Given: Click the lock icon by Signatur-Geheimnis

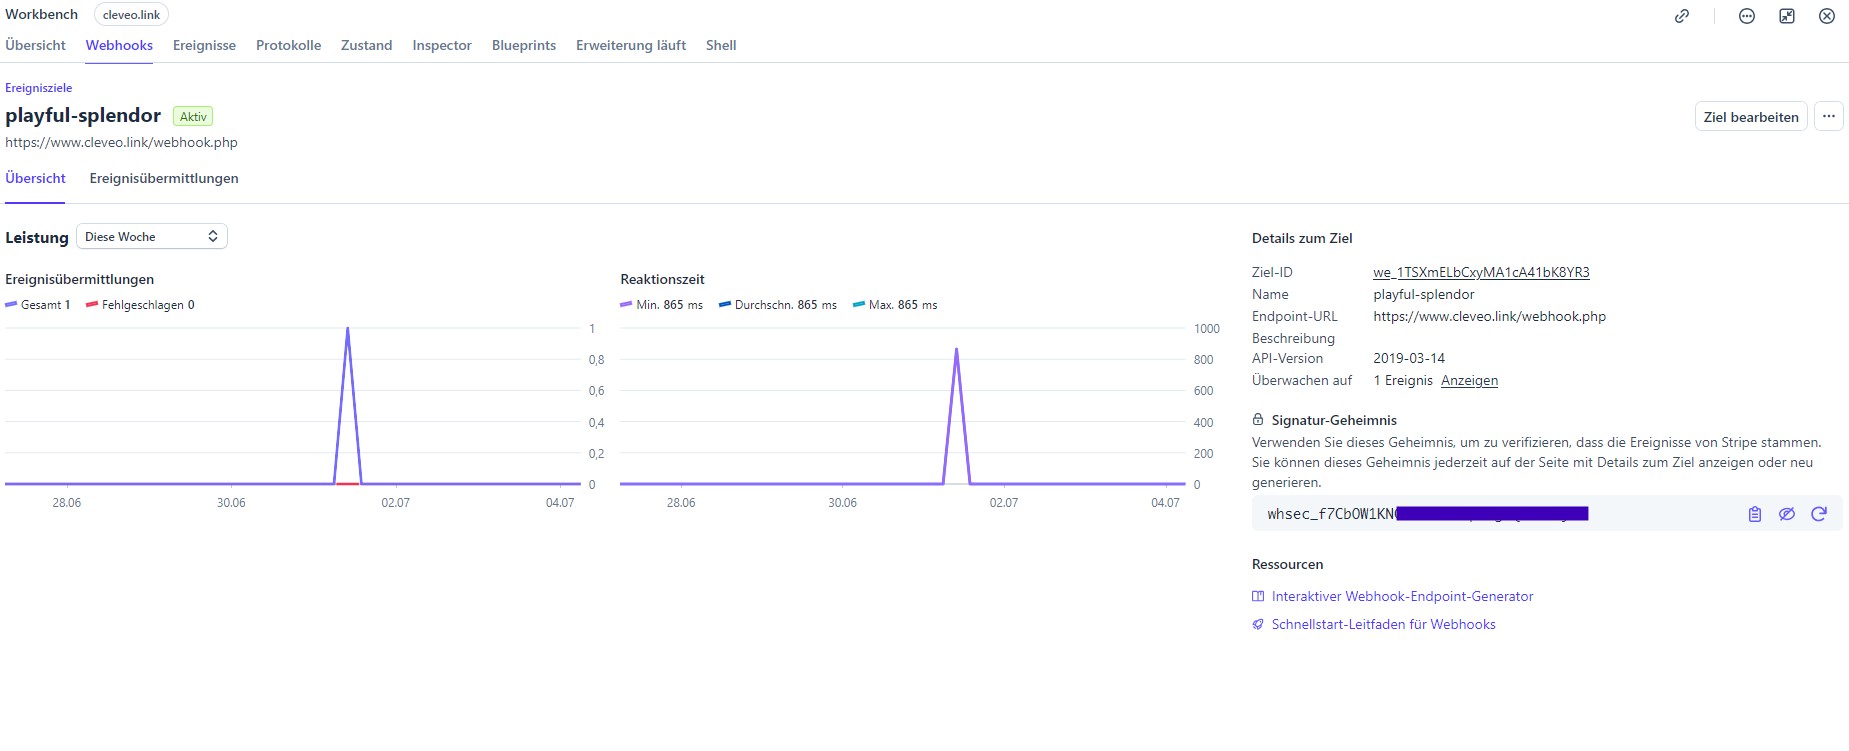Looking at the screenshot, I should [x=1258, y=420].
